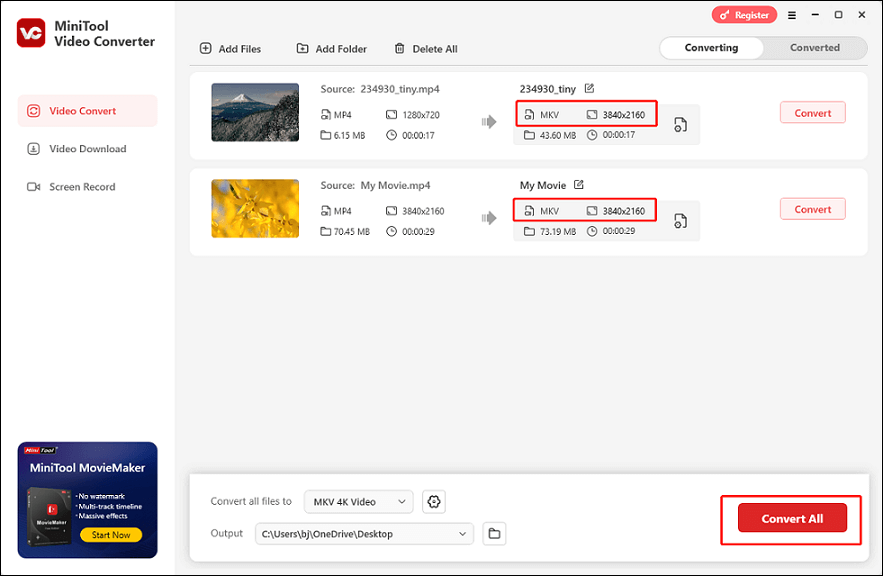Minimize the MiniTool window
This screenshot has height=576, width=883.
(815, 15)
